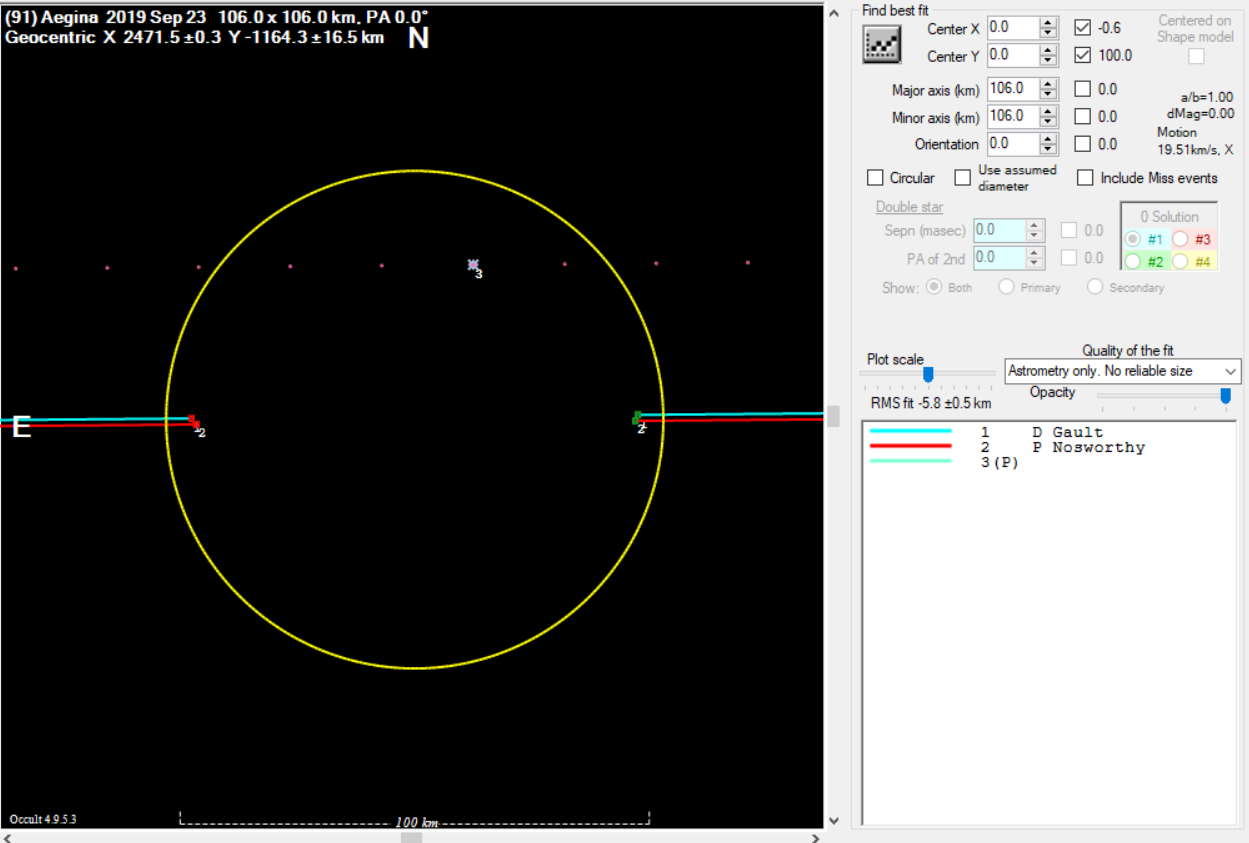1249x843 pixels.
Task: Uncheck the -0.6 checkbox beside Center X
Action: (x=1082, y=28)
